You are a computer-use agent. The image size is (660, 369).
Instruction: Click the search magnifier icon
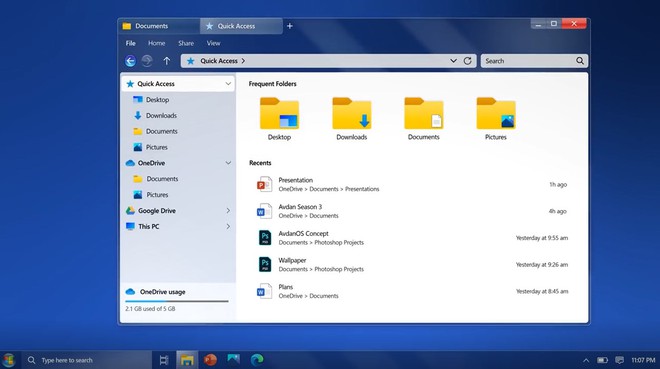(580, 61)
